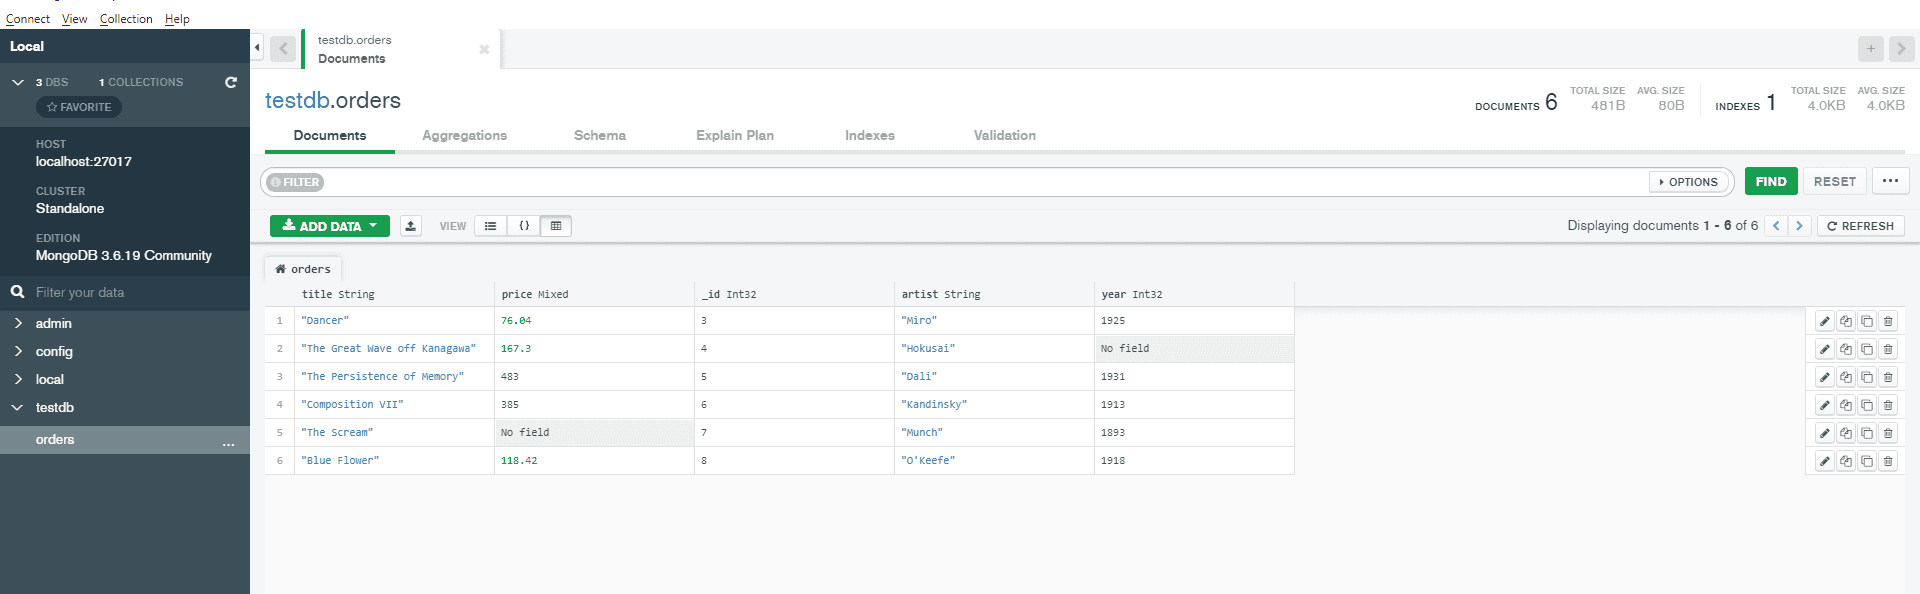1920x594 pixels.
Task: Collapse the testdb database
Action: click(x=18, y=407)
